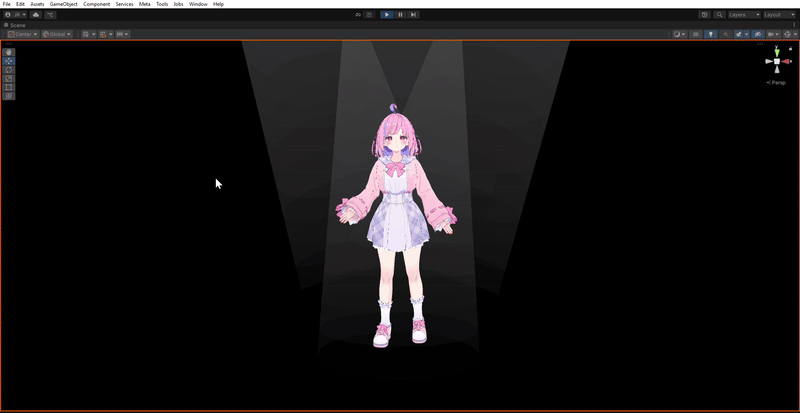Viewport: 800px width, 413px height.
Task: Toggle 2D view mode
Action: tap(695, 34)
